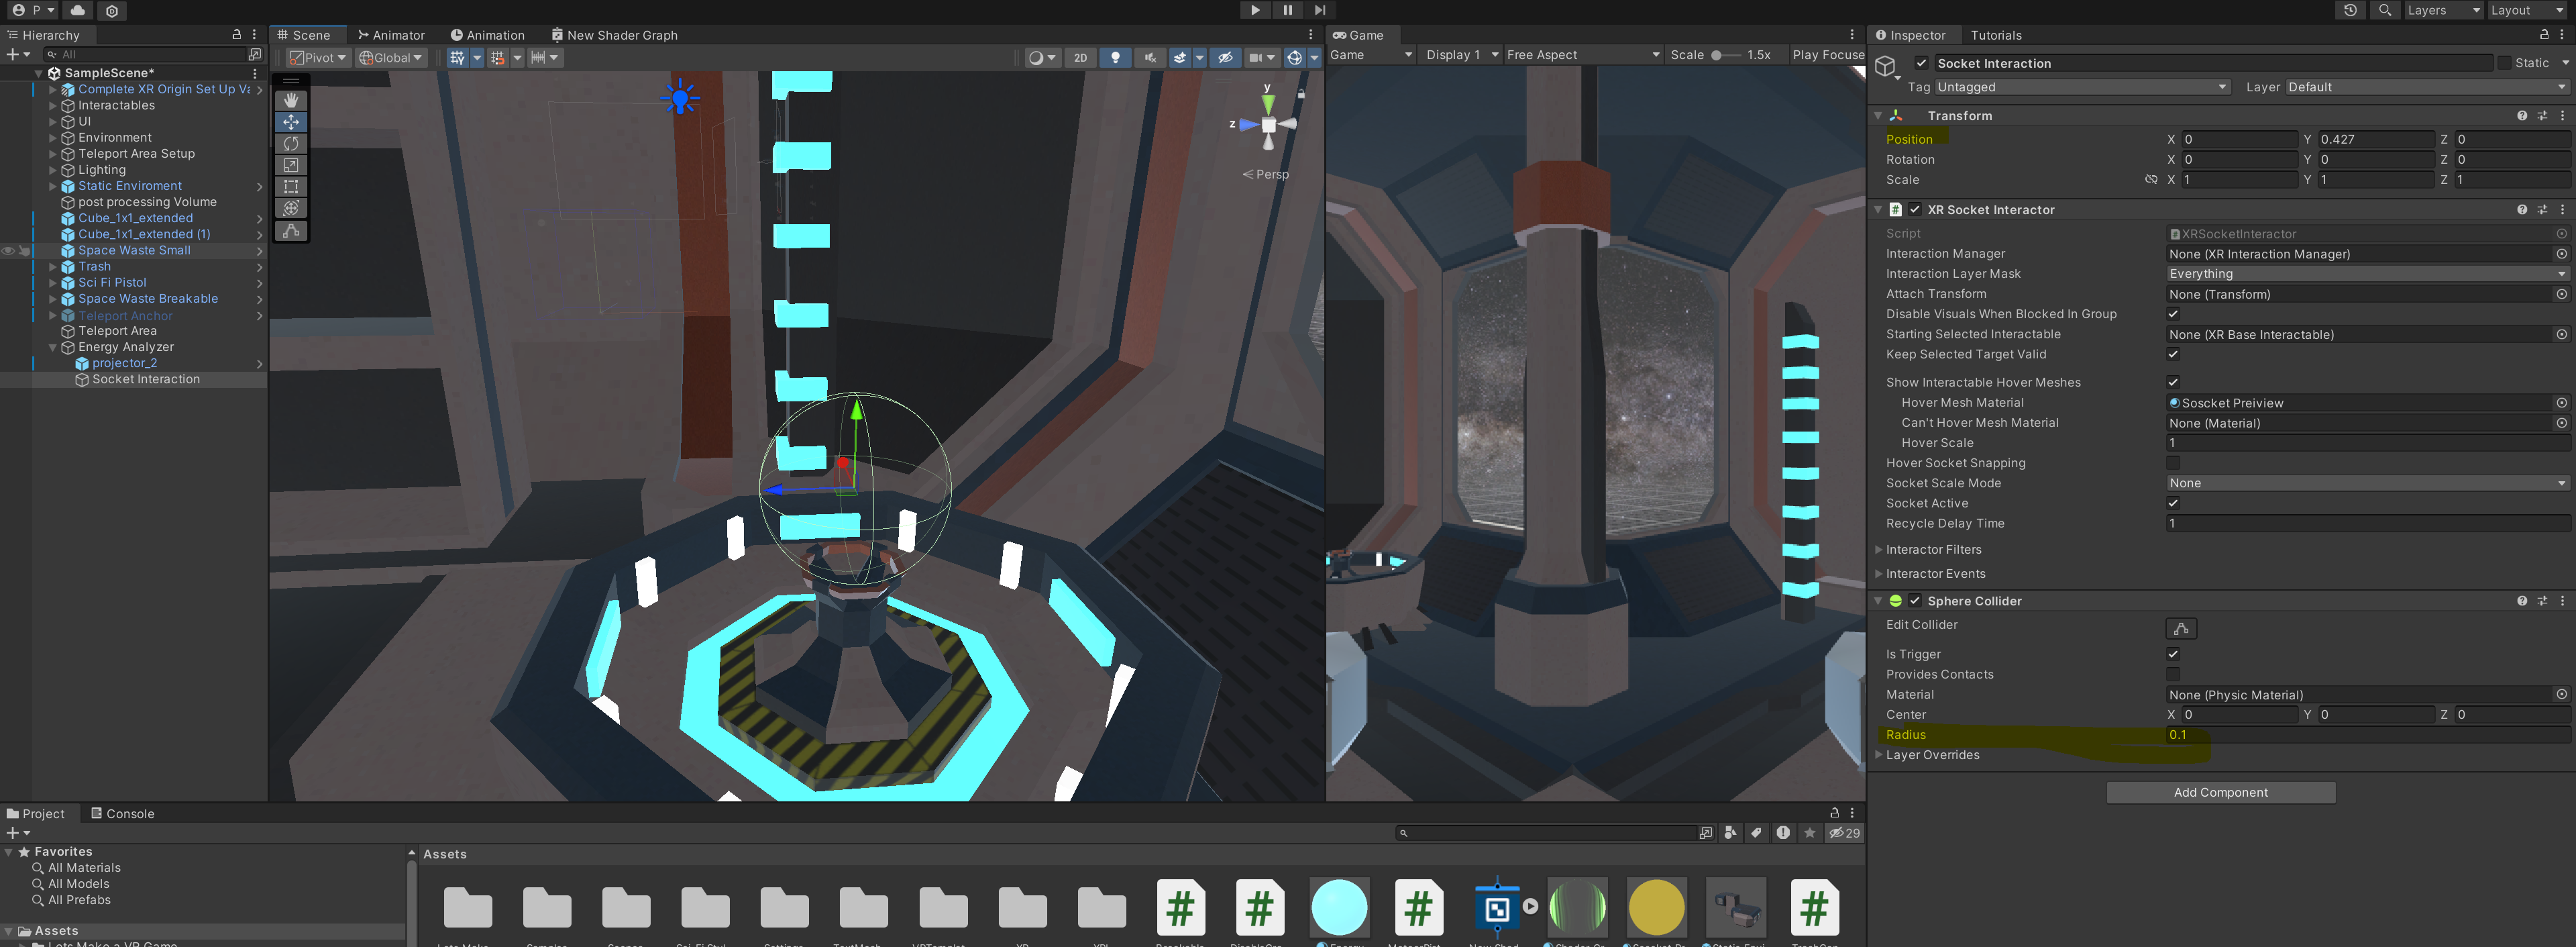Screen dimensions: 2576x947
Task: Switch to the Animator tab
Action: pos(391,35)
